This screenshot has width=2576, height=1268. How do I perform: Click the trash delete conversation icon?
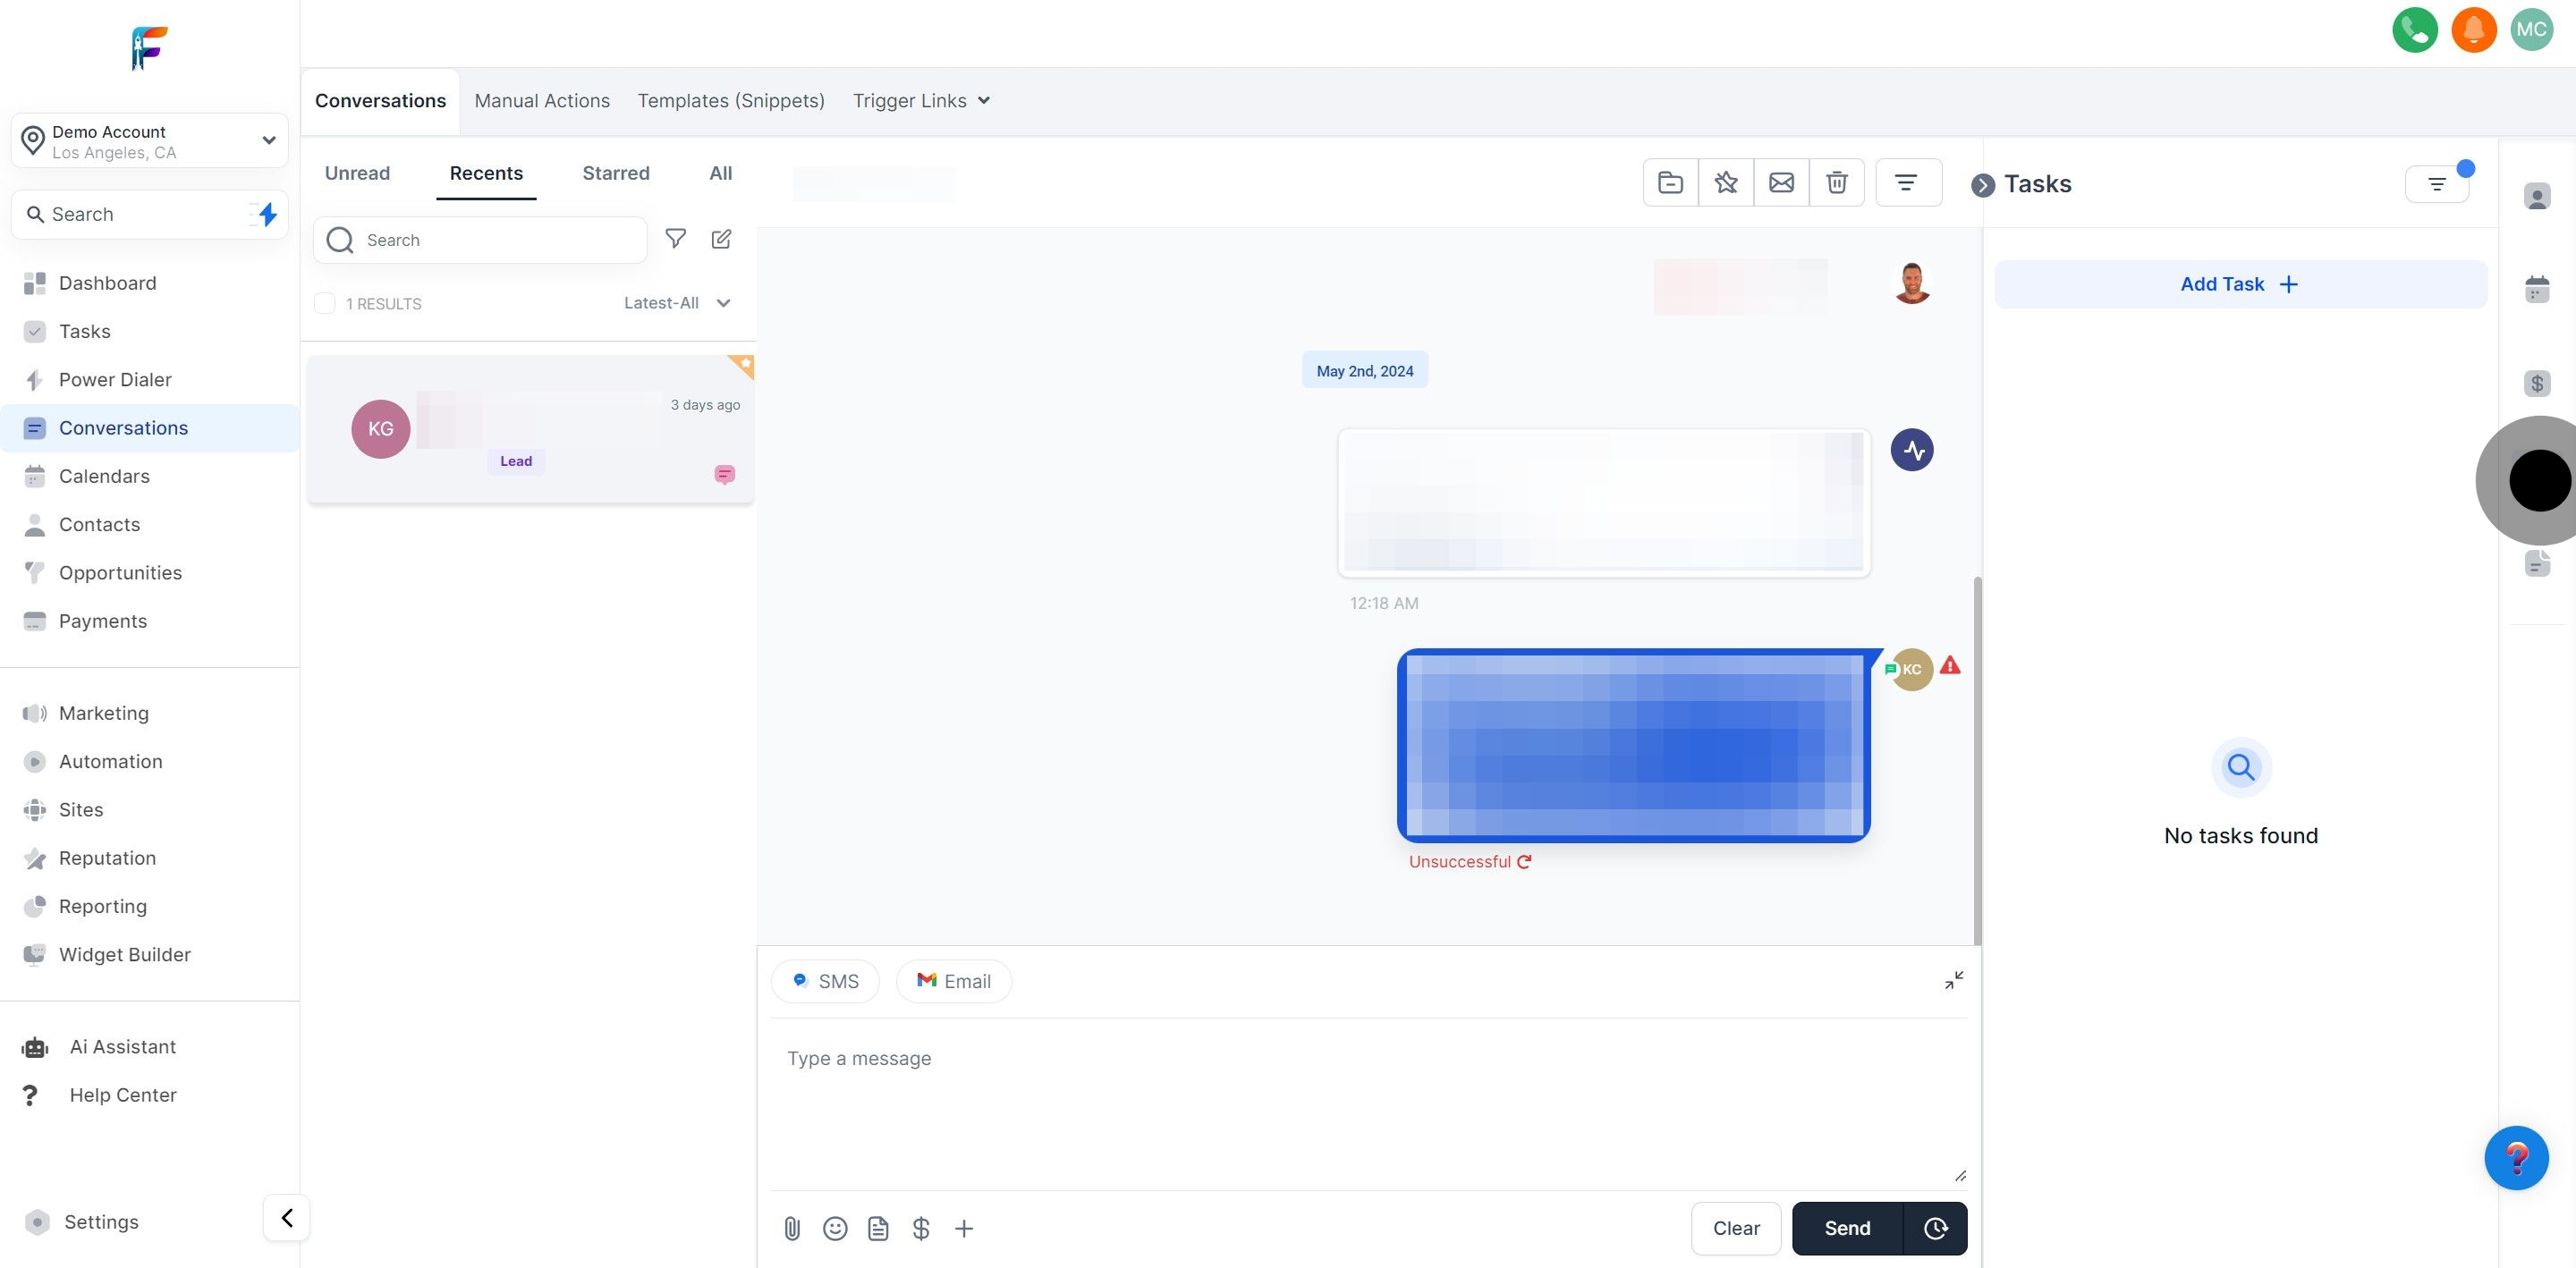(1836, 182)
